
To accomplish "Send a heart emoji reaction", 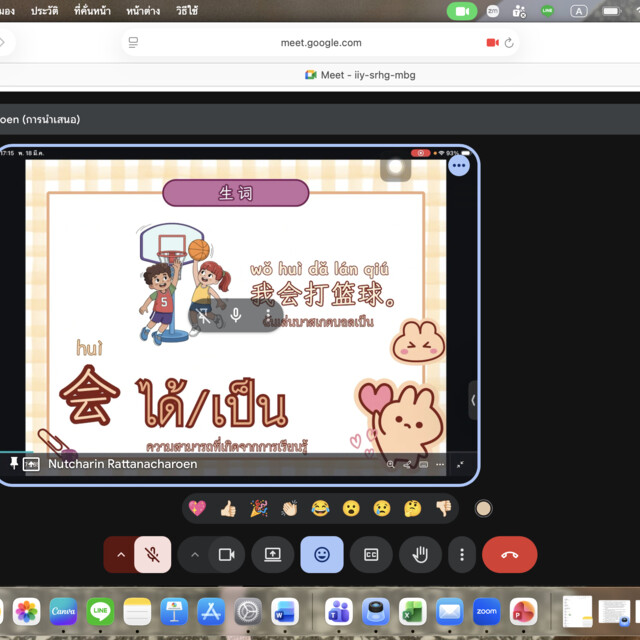I will [x=197, y=508].
